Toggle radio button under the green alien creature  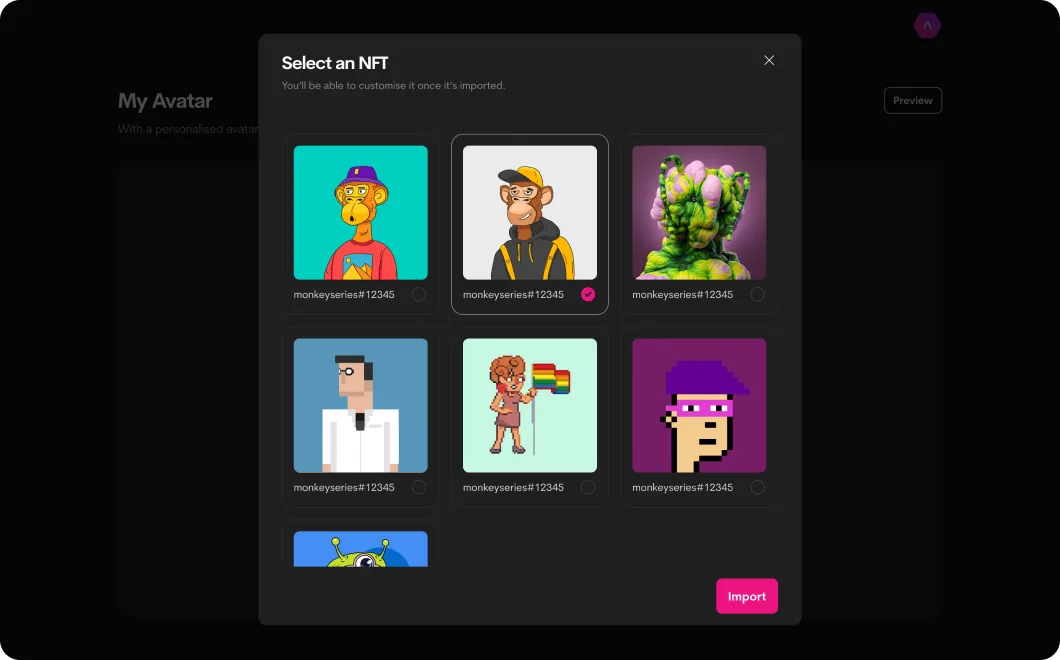[757, 294]
